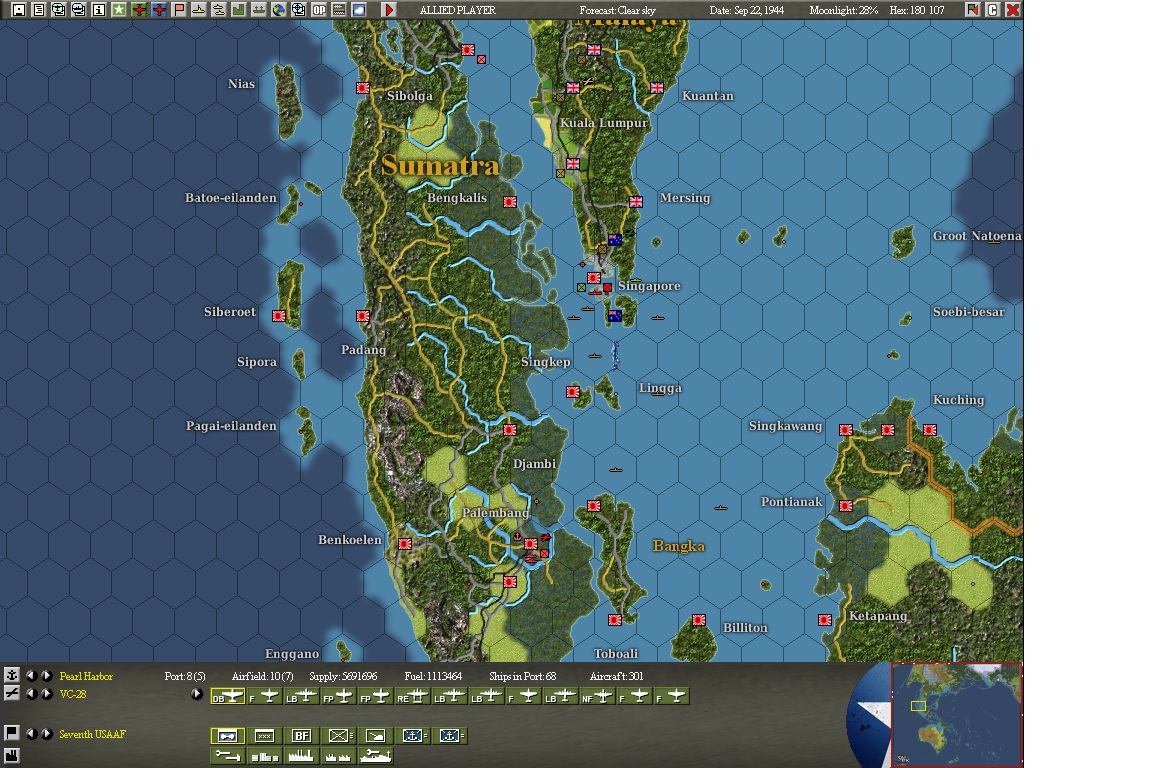This screenshot has height=768, width=1152.
Task: Click the Pearl Harbor base name
Action: [x=86, y=676]
